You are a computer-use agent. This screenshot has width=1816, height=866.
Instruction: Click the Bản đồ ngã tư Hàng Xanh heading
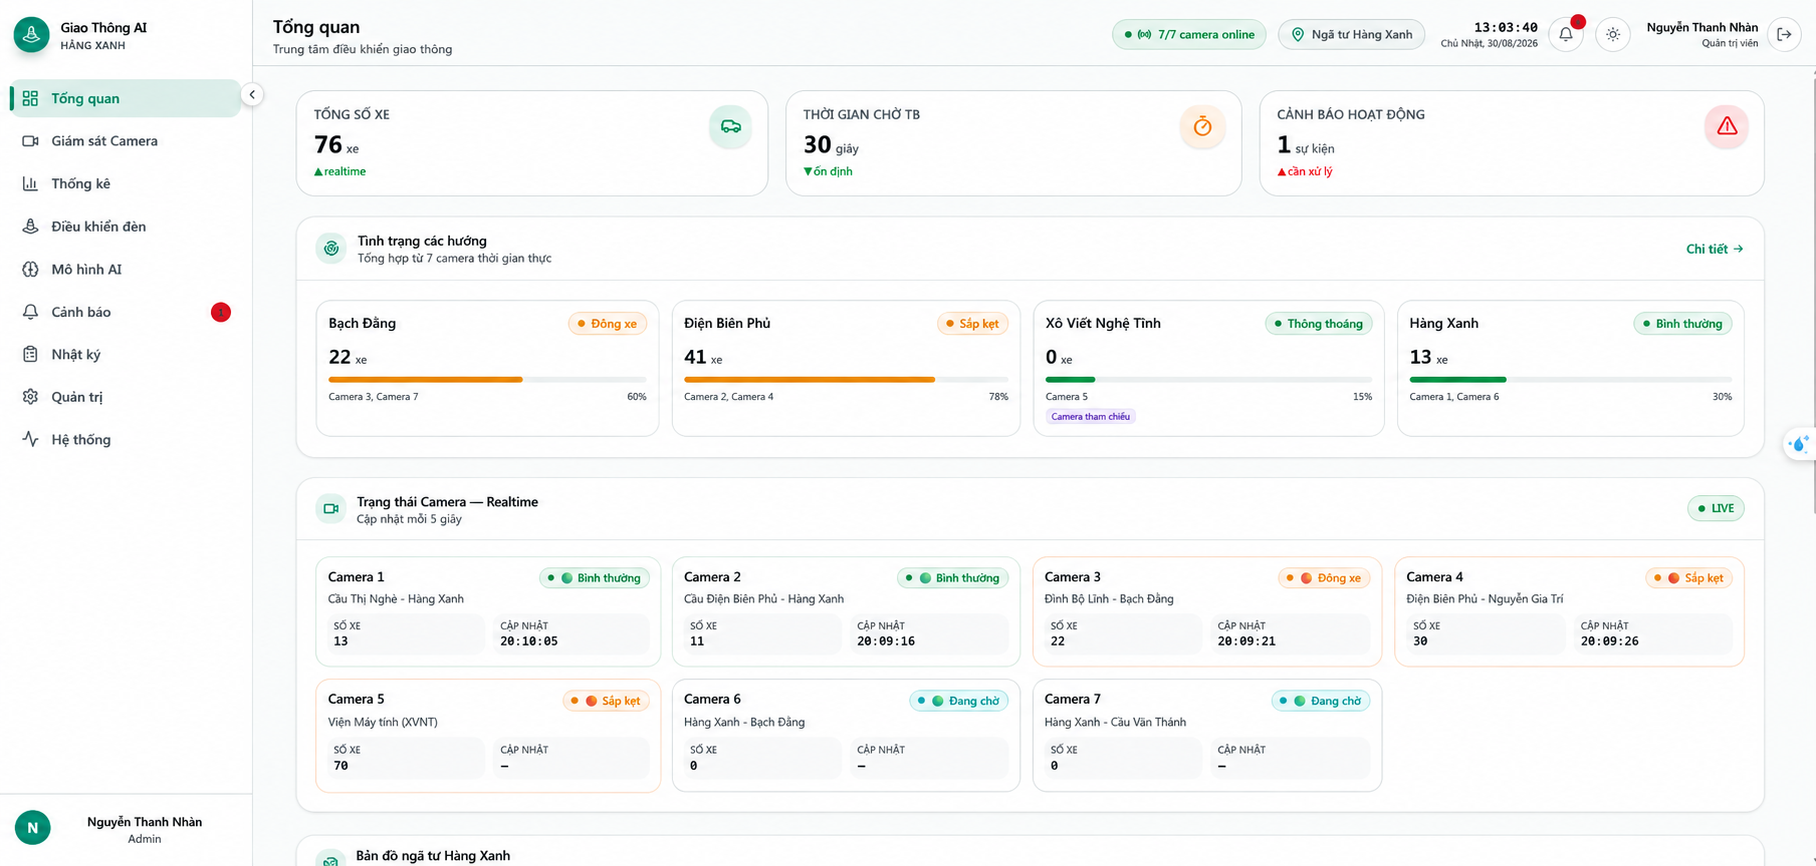(x=433, y=856)
